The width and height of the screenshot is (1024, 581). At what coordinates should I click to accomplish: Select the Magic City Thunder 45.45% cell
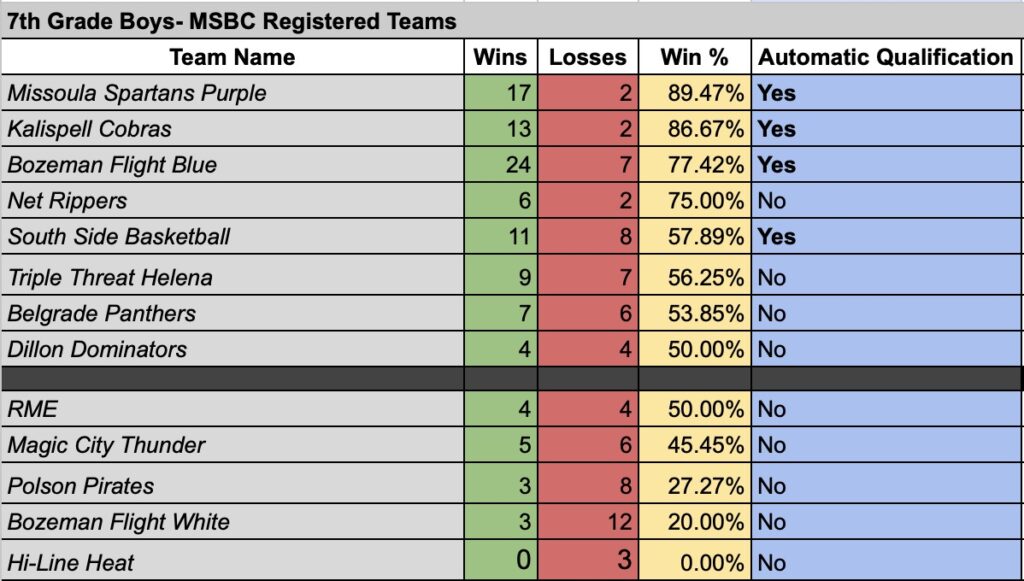(695, 445)
